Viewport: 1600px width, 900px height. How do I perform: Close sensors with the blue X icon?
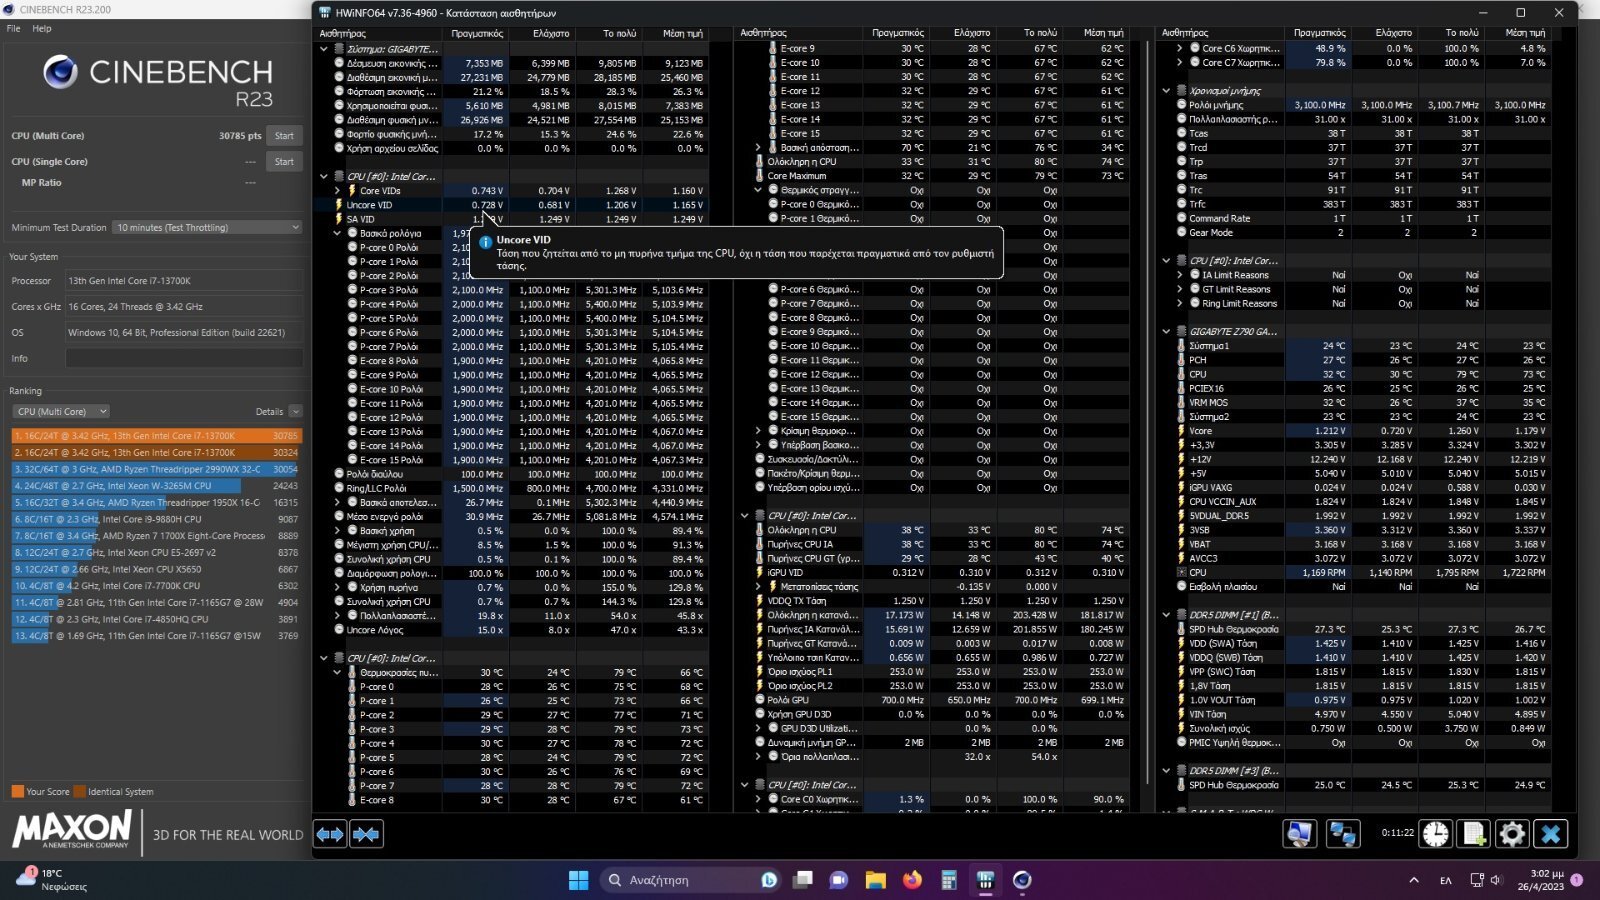click(1551, 834)
